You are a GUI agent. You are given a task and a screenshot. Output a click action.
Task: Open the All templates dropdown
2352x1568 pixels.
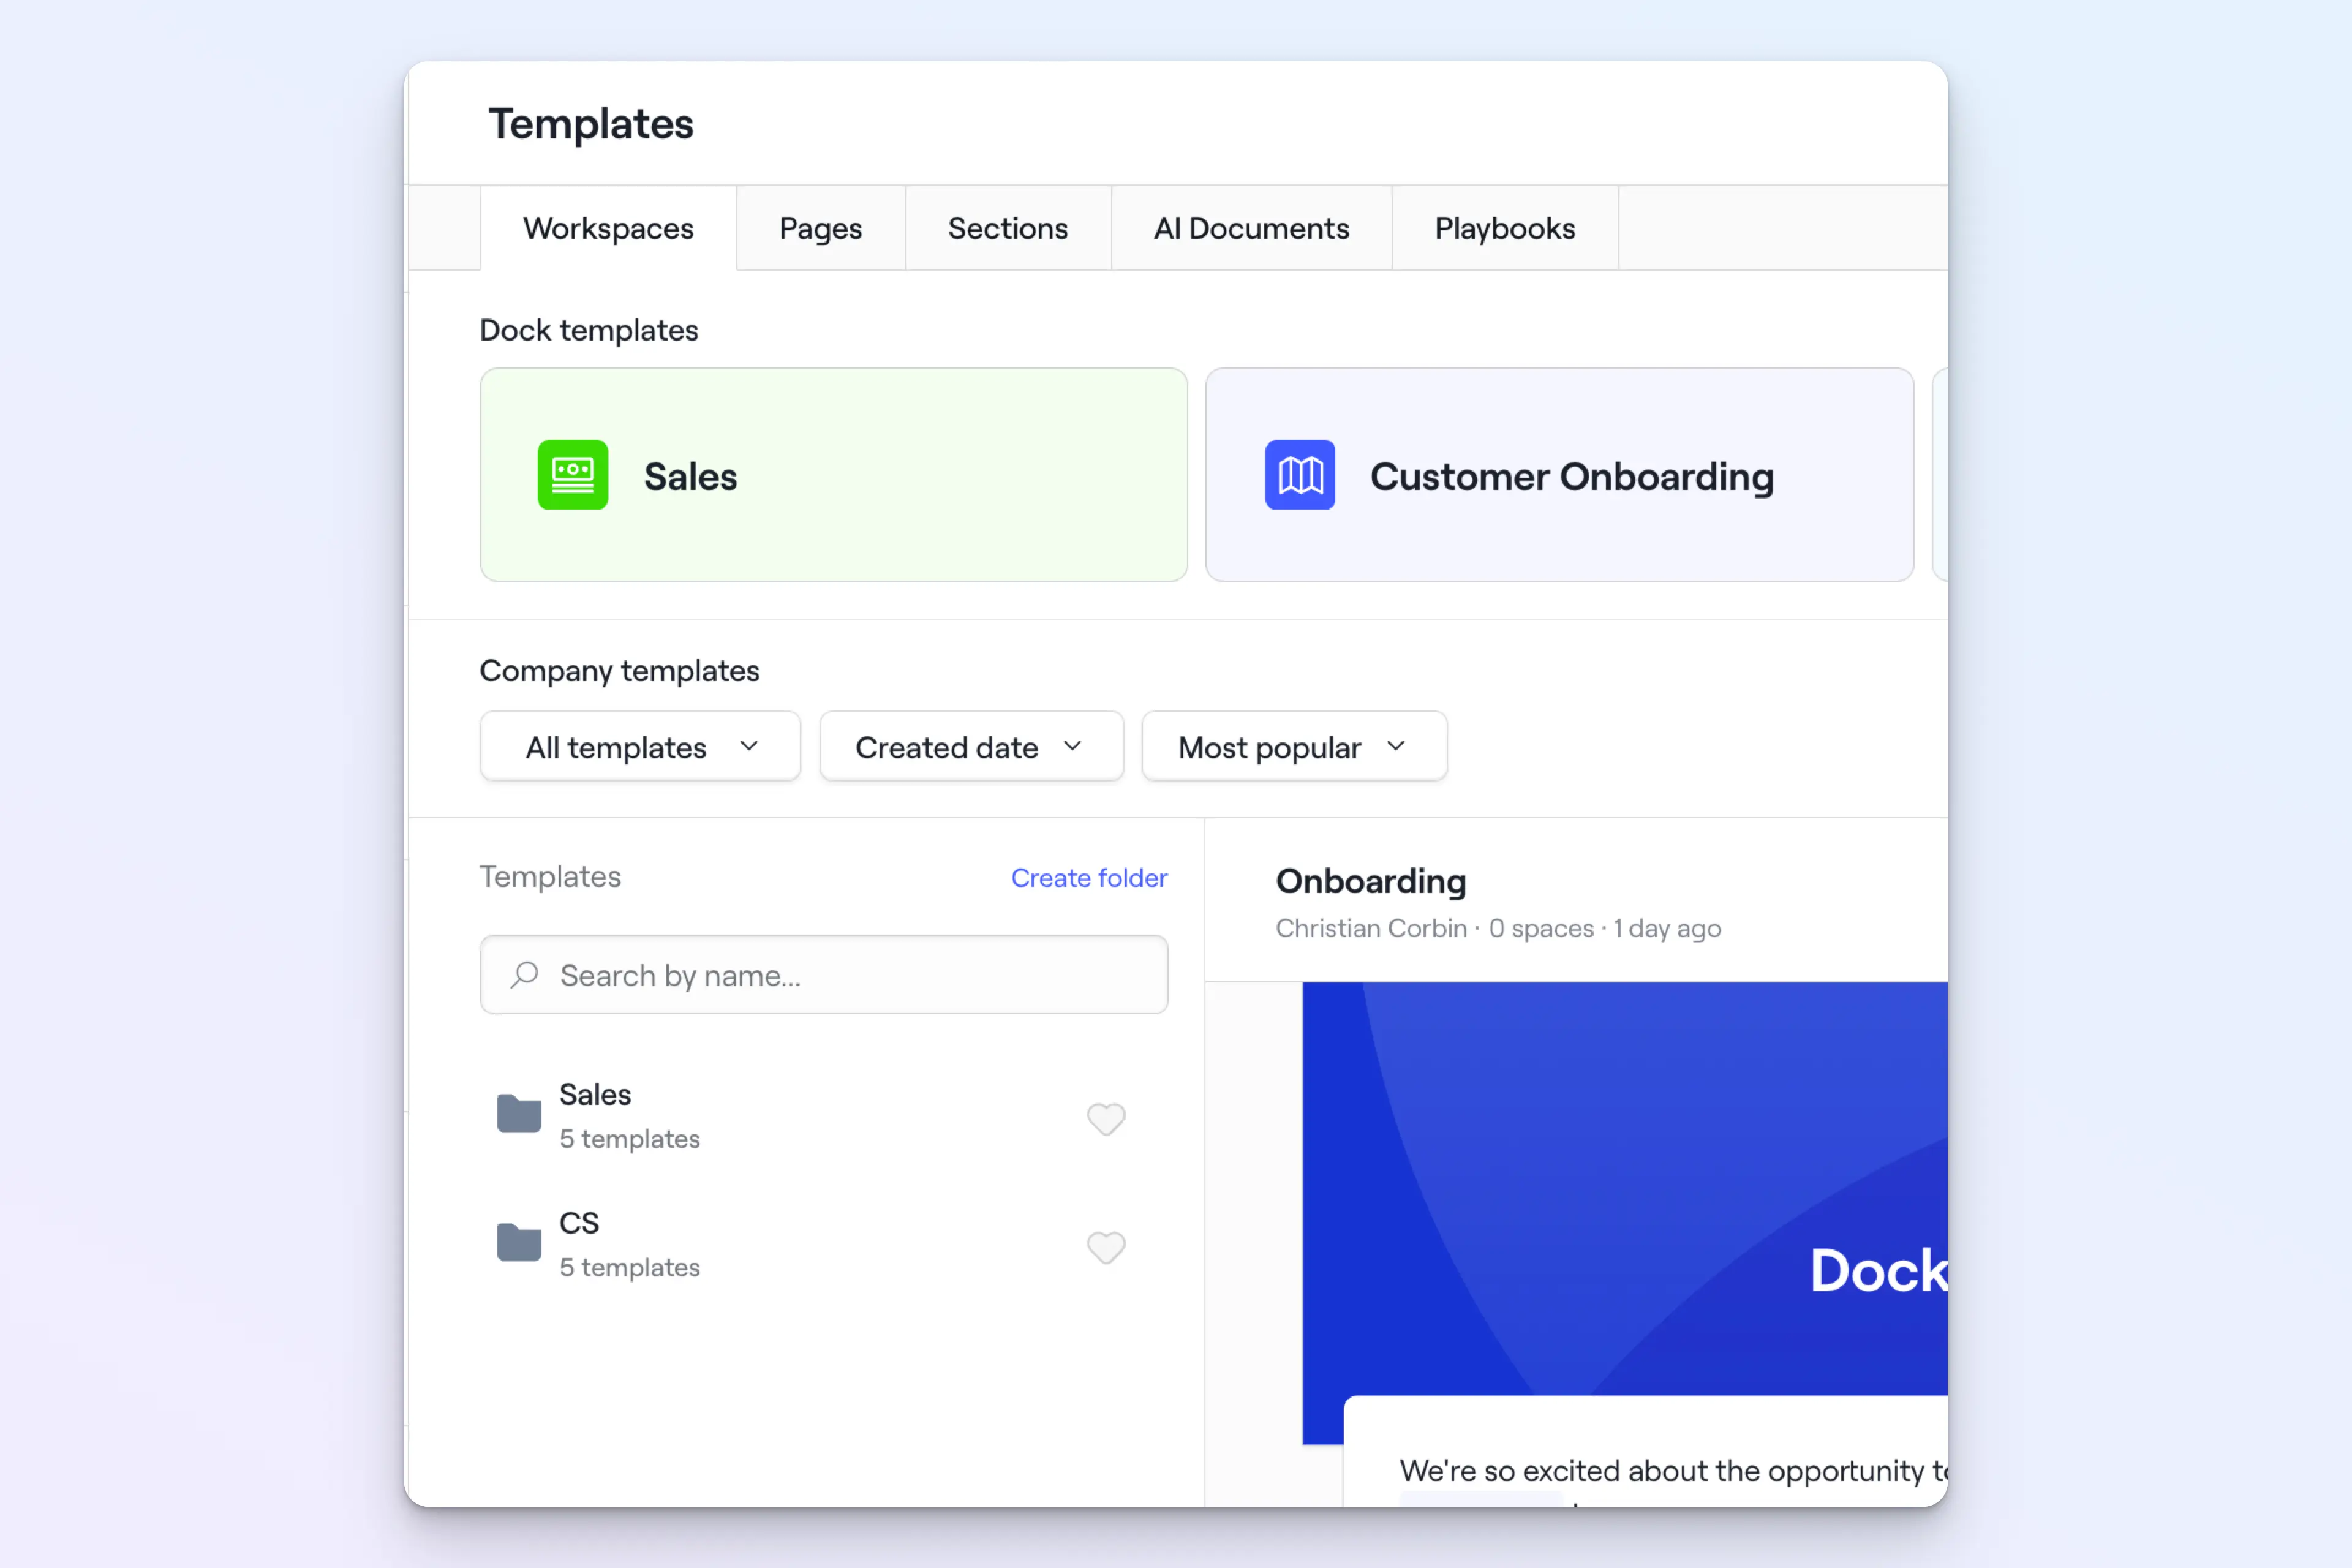(640, 747)
